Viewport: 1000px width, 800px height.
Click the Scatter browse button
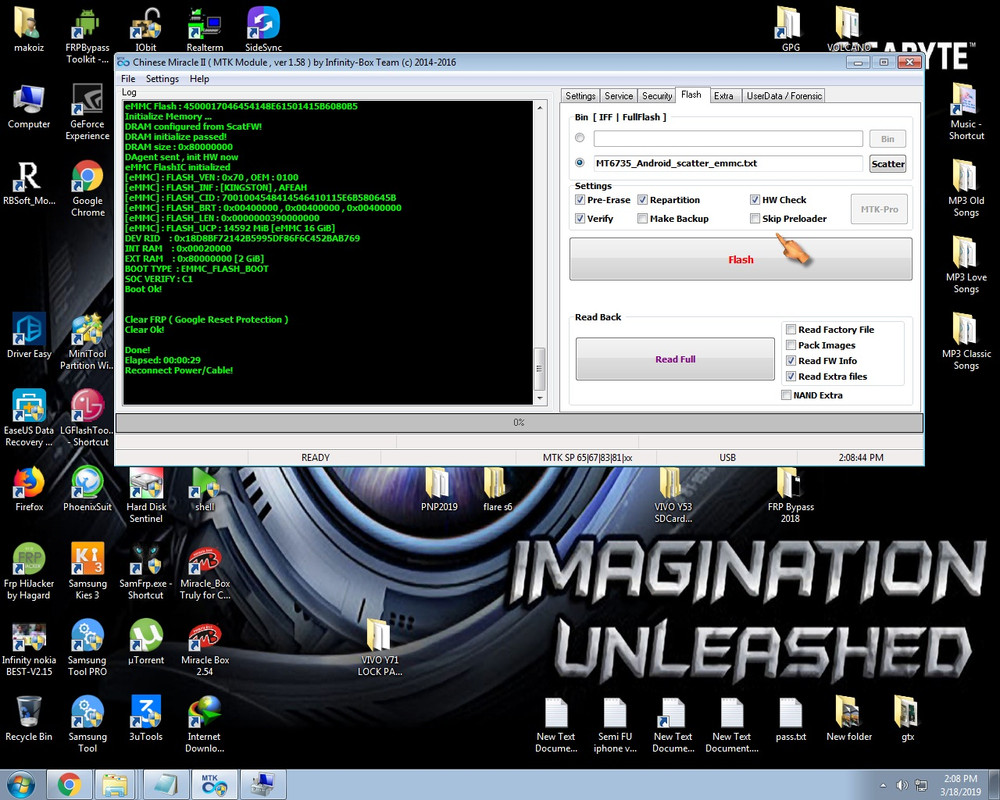pos(887,163)
